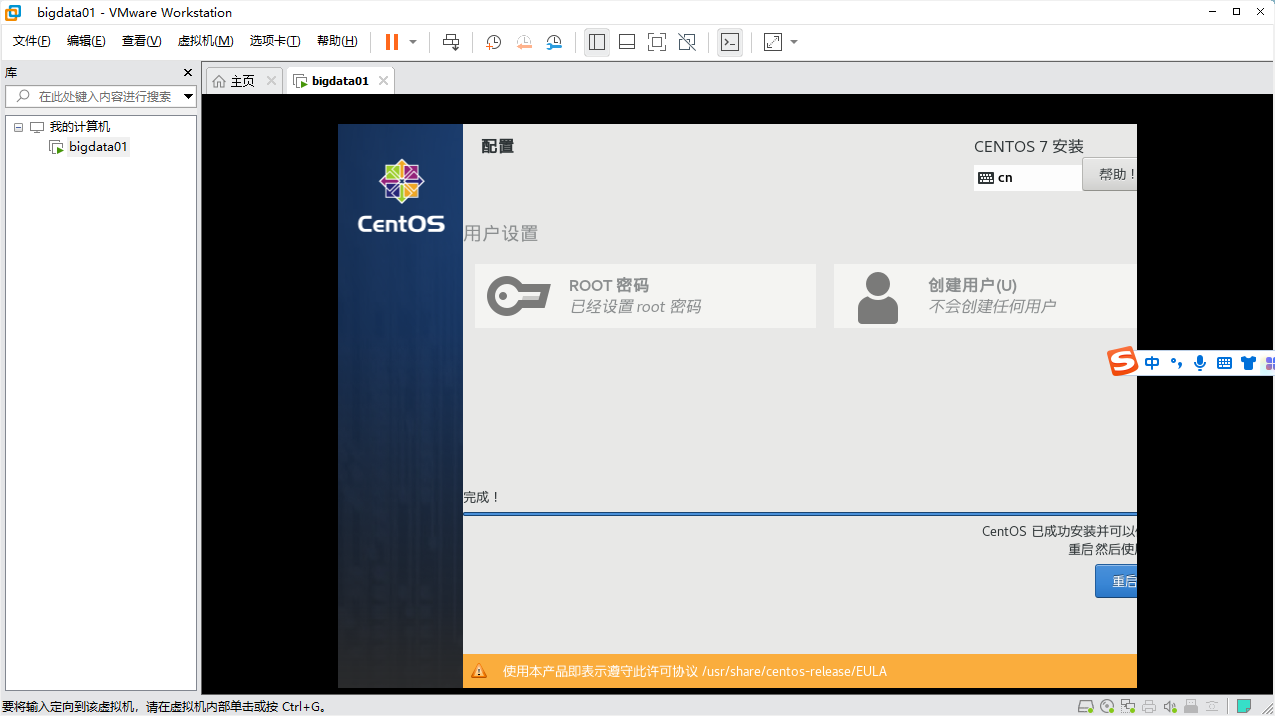The height and width of the screenshot is (716, 1275).
Task: Click the stretch guest display icon
Action: tap(773, 42)
